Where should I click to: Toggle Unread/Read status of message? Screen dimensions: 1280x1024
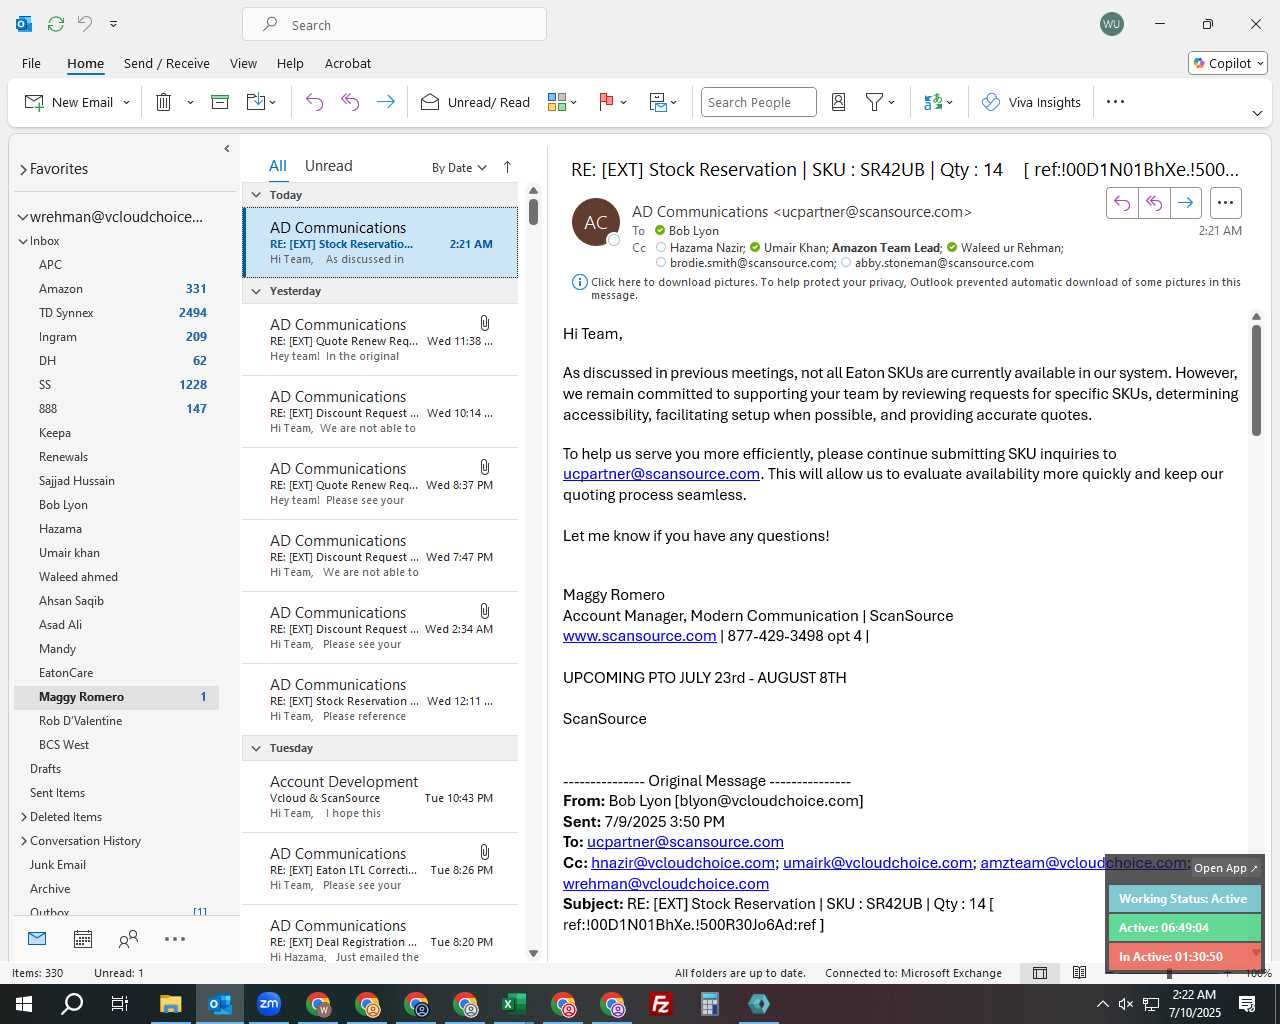pyautogui.click(x=475, y=102)
